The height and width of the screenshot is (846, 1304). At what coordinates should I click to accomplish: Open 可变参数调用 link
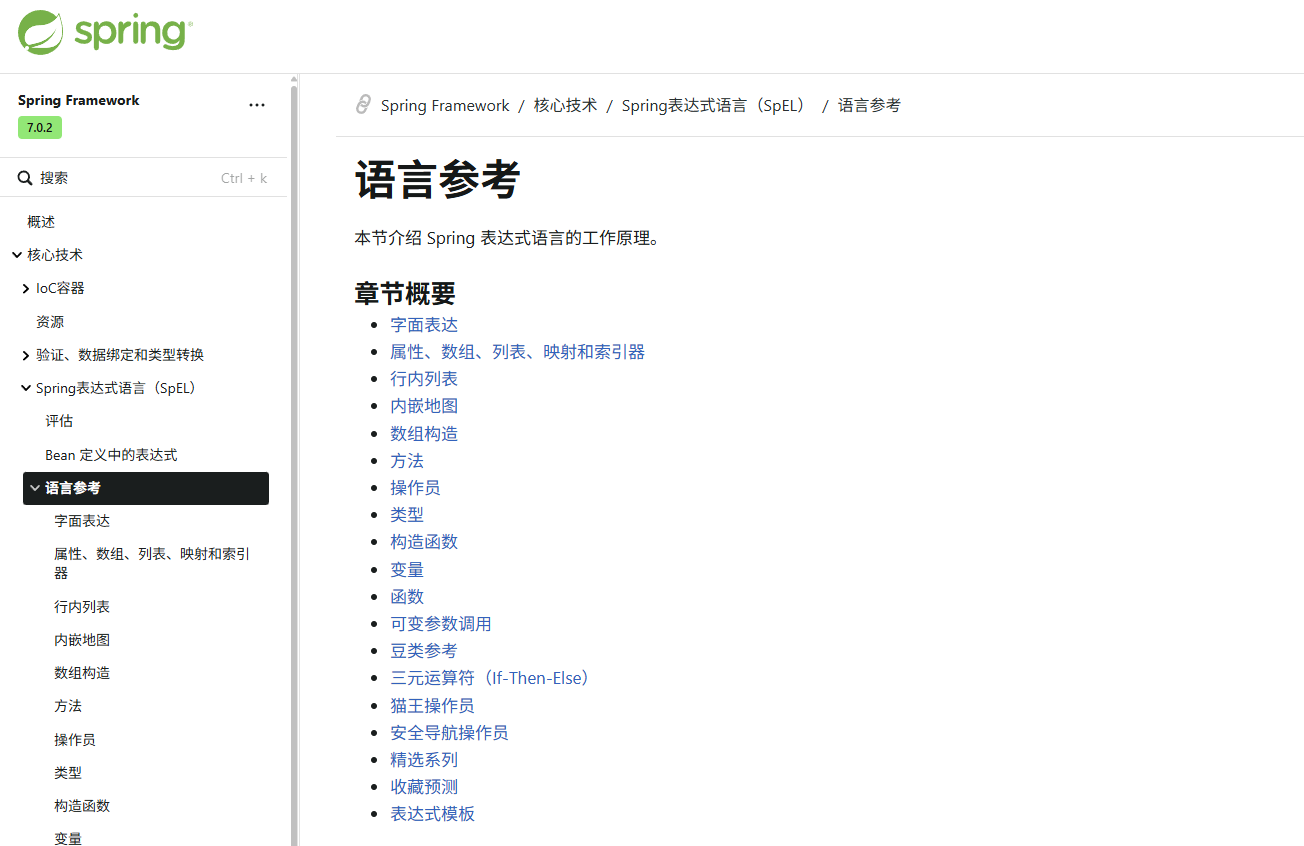pyautogui.click(x=441, y=624)
